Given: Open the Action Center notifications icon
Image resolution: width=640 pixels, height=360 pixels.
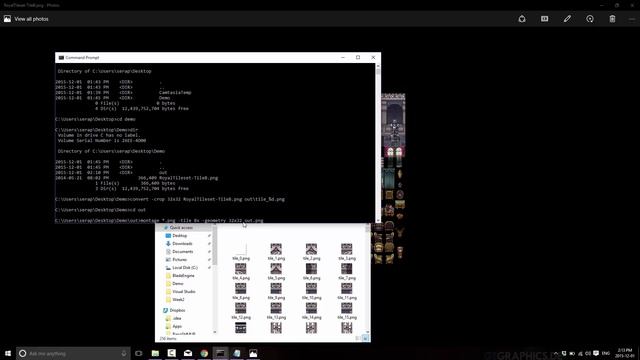Looking at the screenshot, I should point(596,353).
